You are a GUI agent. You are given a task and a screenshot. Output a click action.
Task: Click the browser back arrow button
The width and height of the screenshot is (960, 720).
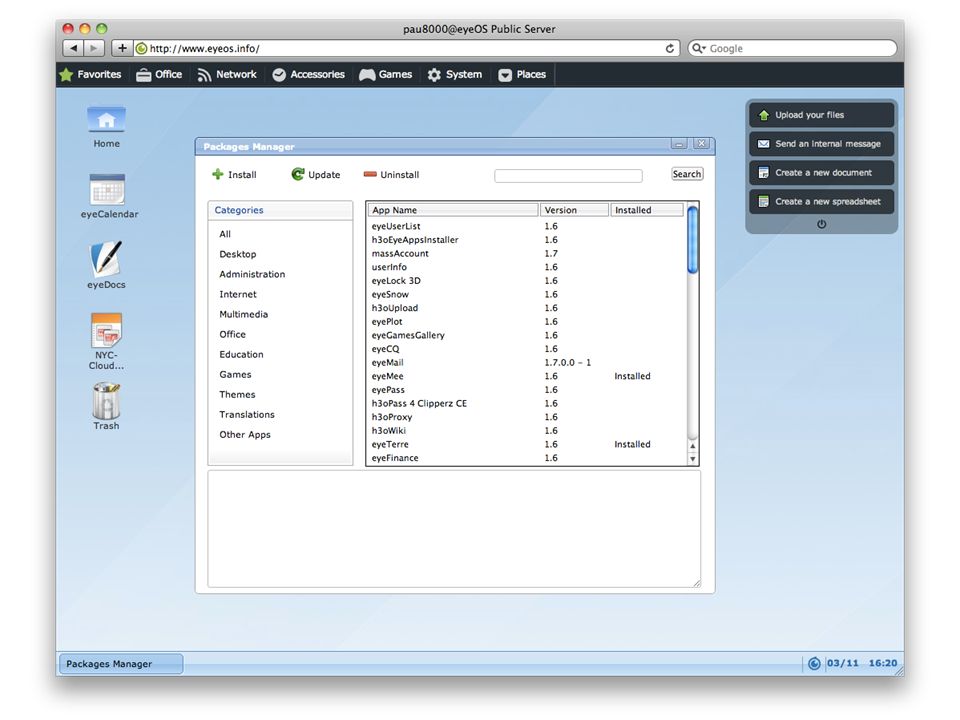tap(73, 48)
